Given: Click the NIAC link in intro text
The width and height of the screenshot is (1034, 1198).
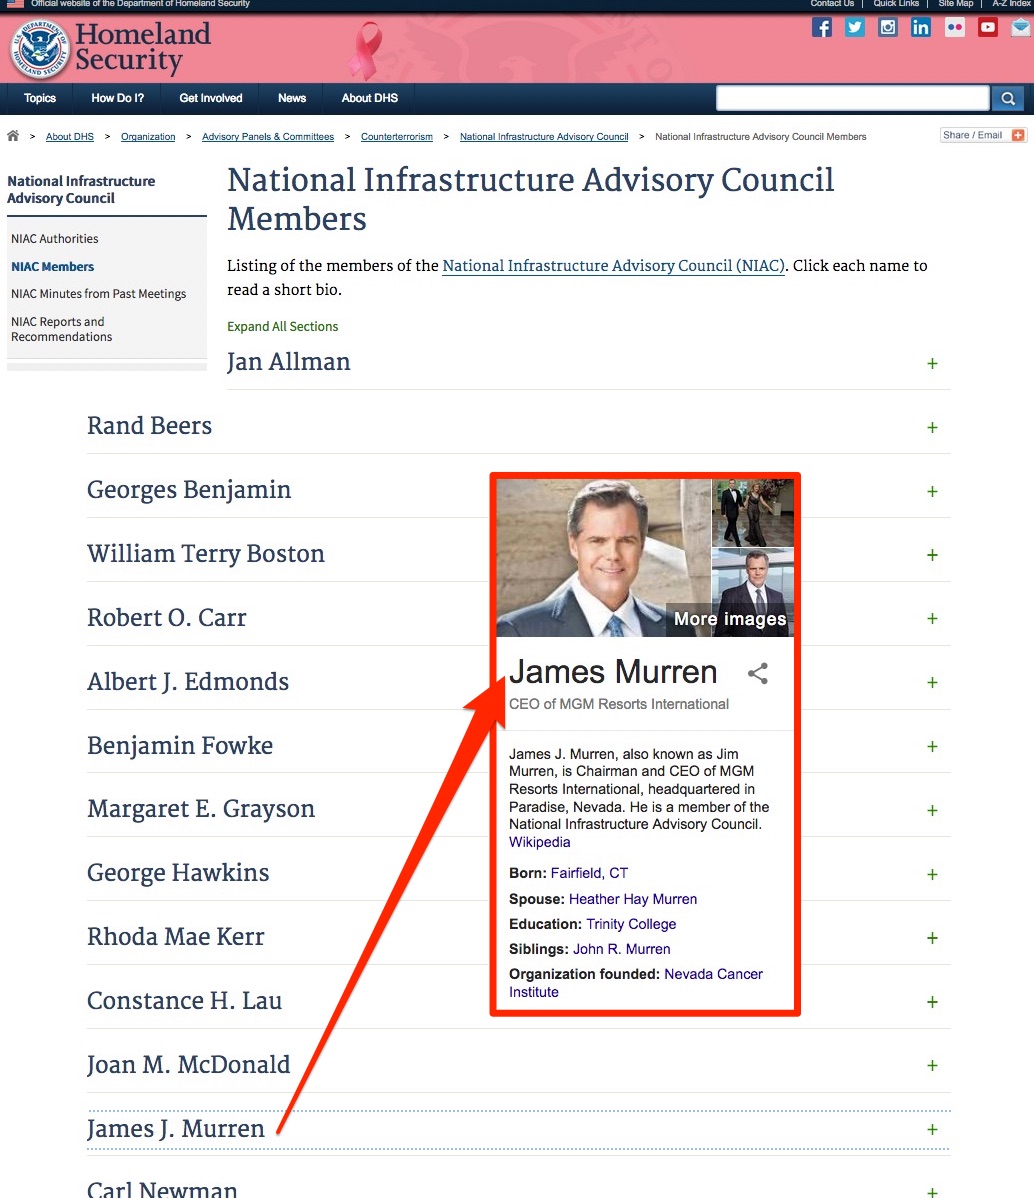Looking at the screenshot, I should (614, 266).
